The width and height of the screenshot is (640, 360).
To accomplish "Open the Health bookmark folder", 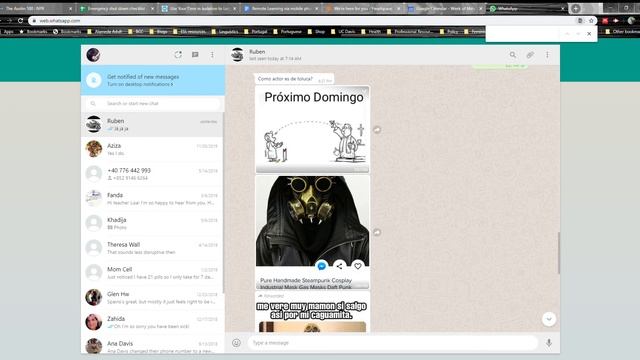I will (x=371, y=31).
